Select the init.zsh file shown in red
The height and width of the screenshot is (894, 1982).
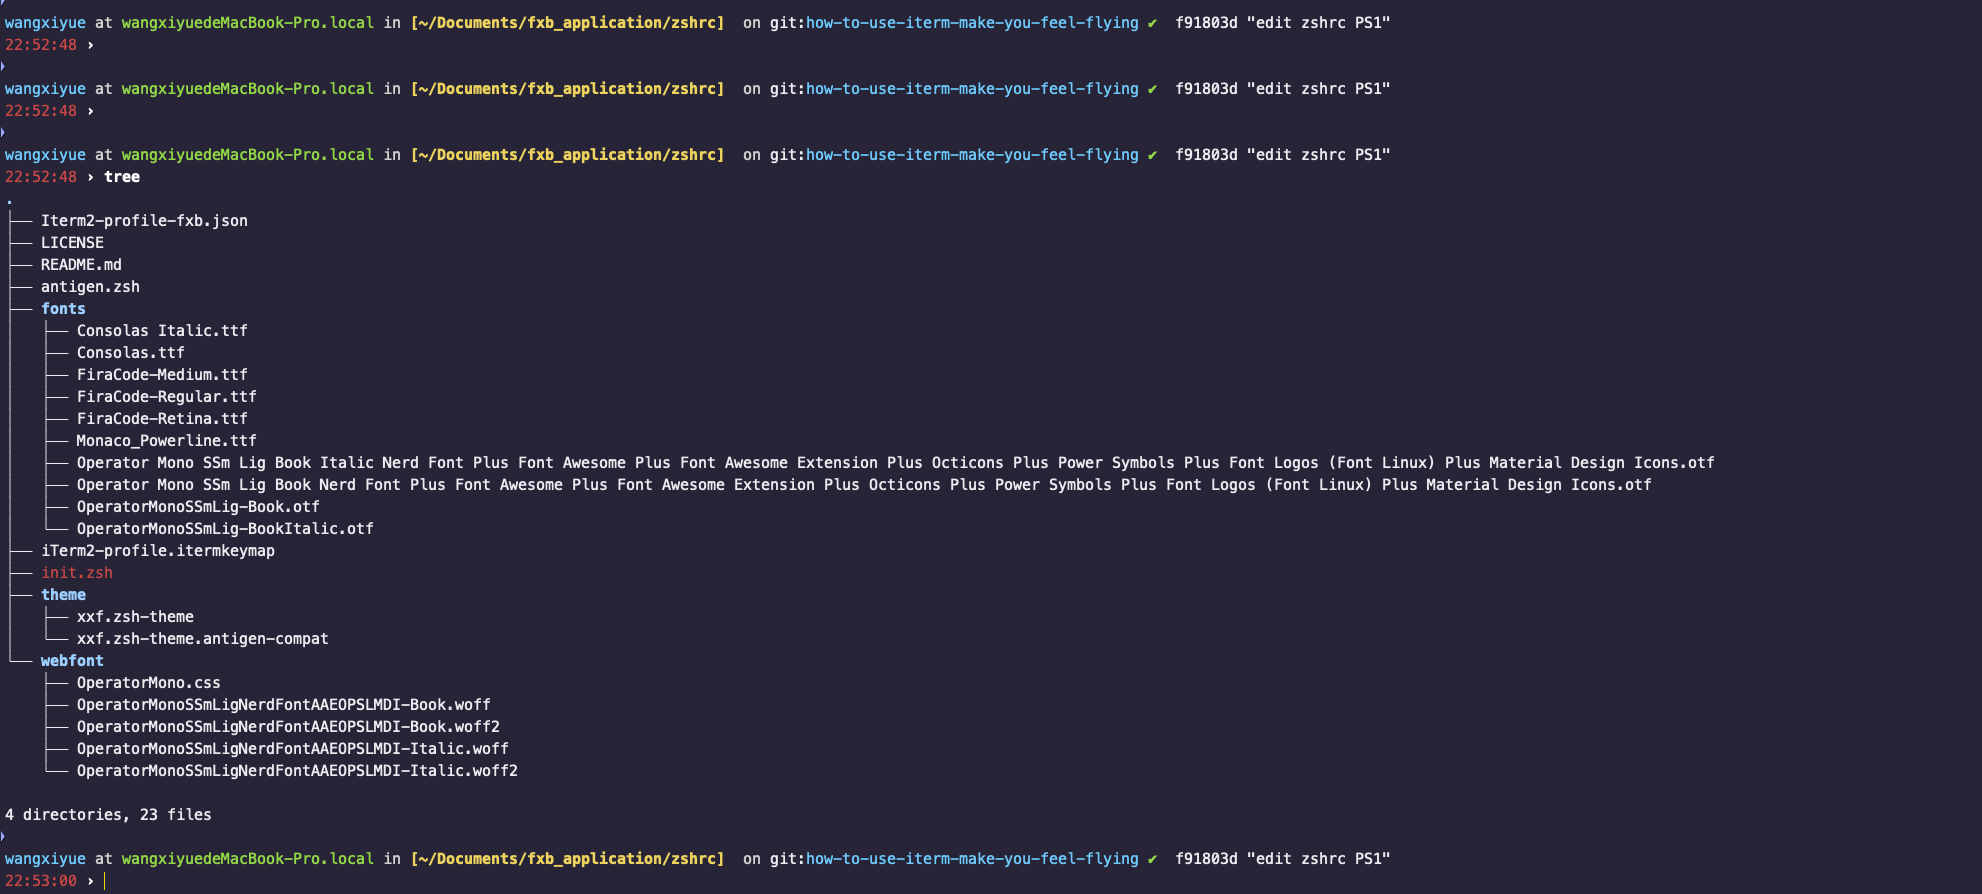[77, 573]
